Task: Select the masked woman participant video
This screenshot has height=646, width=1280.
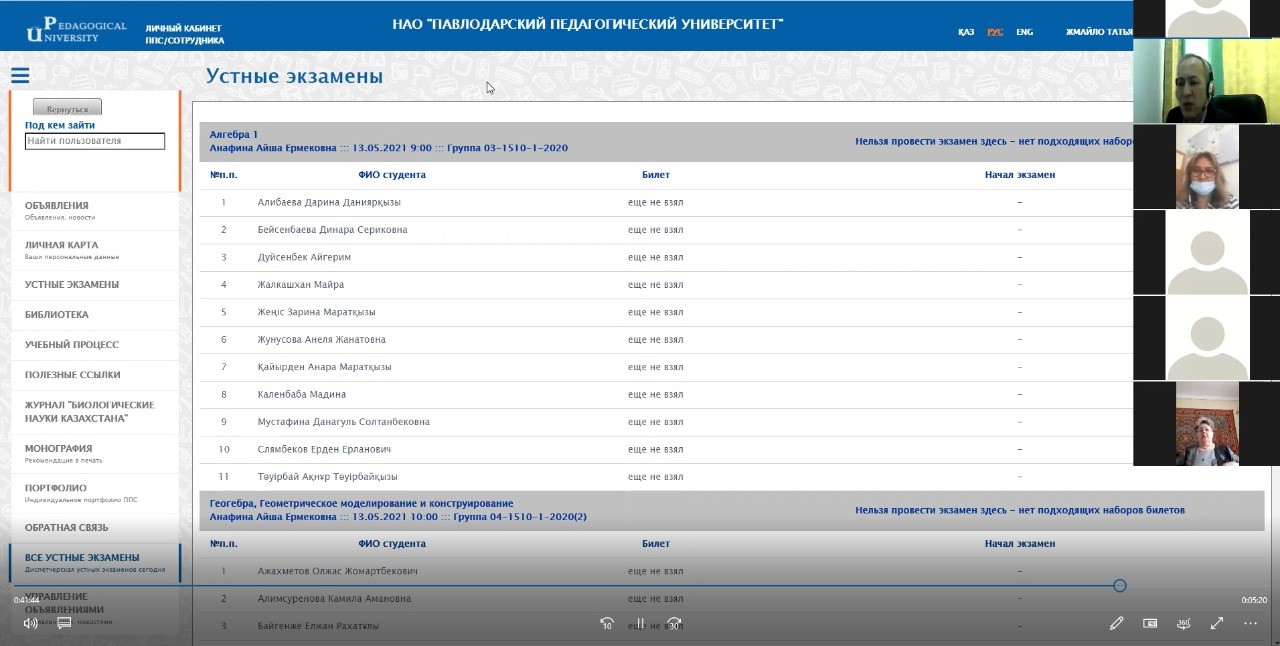Action: (x=1206, y=167)
